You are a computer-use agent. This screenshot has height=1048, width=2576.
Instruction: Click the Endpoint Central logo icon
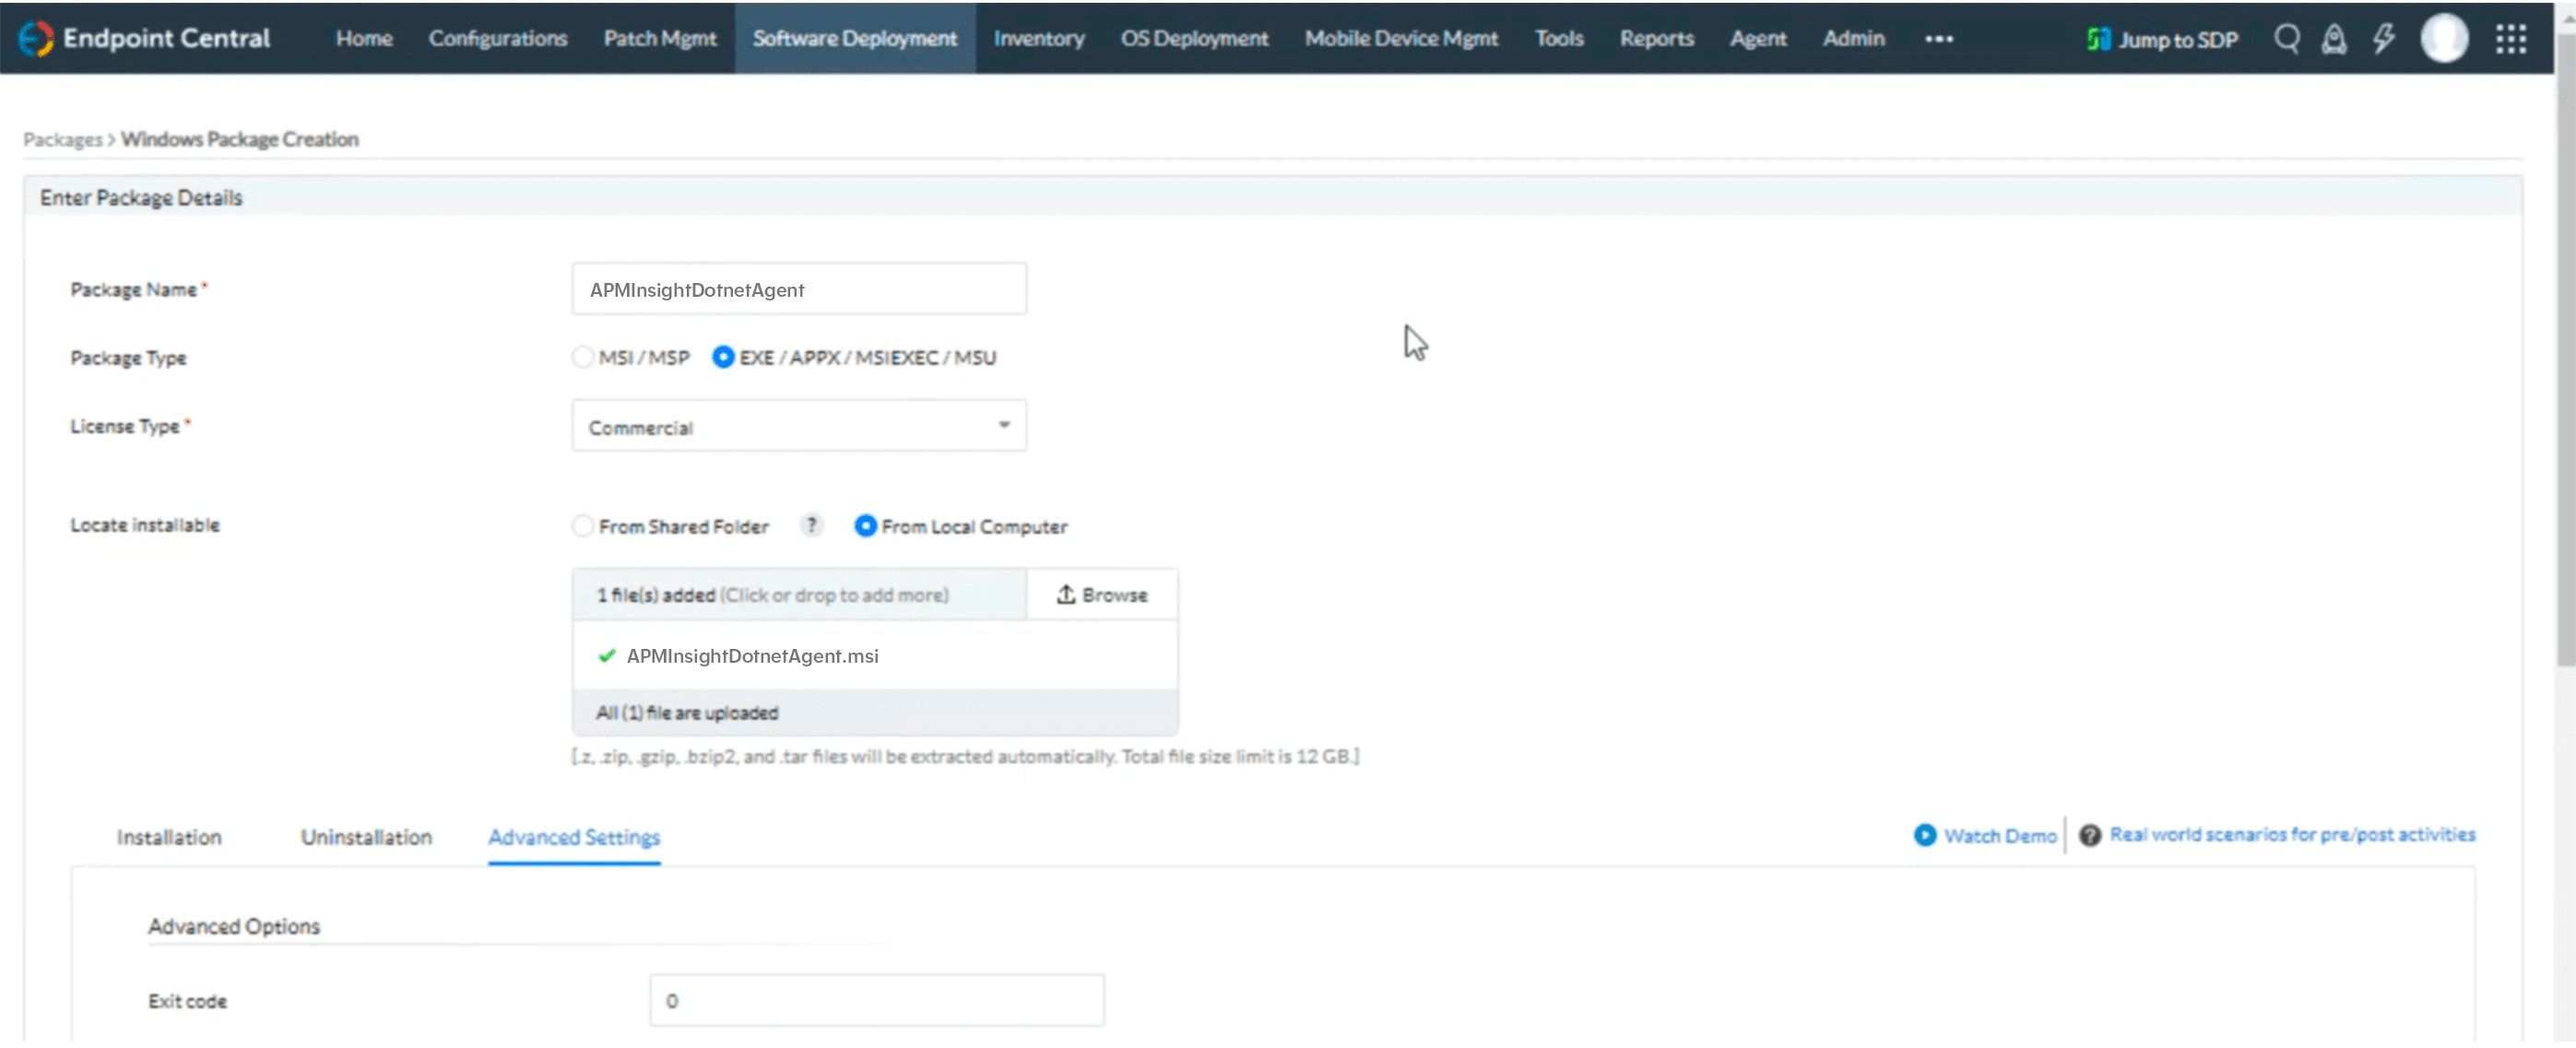click(36, 38)
